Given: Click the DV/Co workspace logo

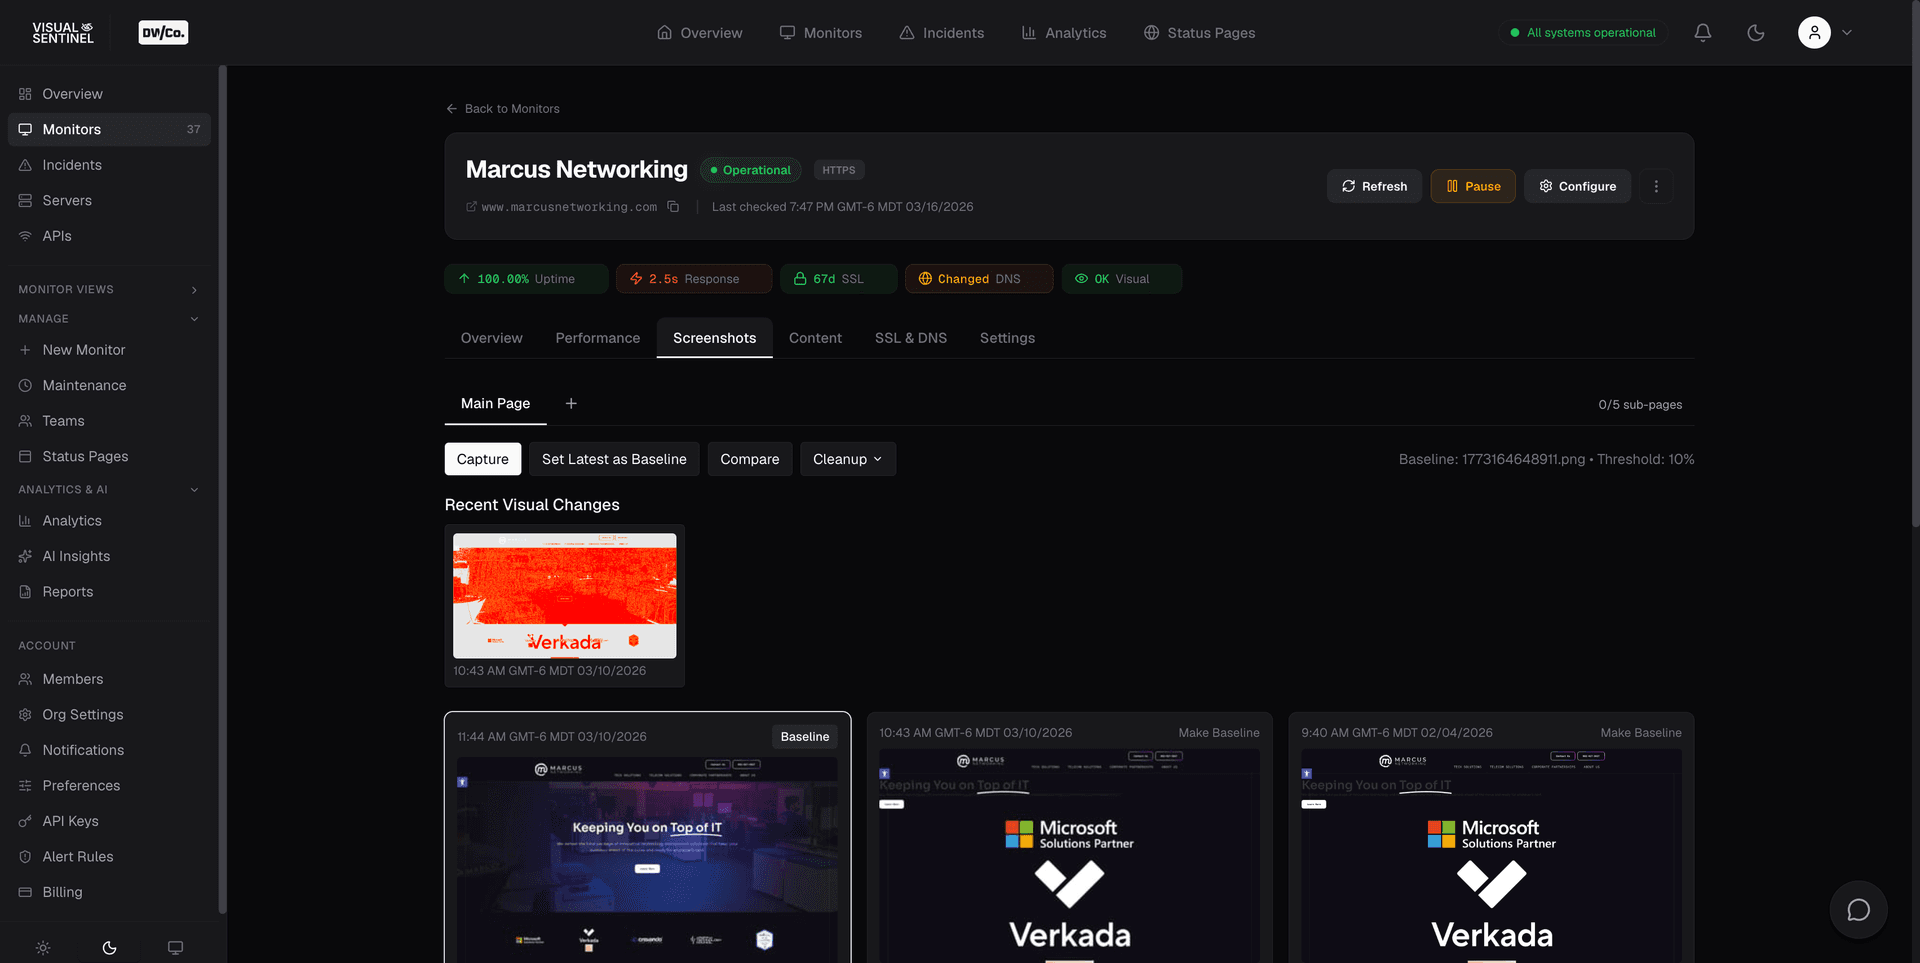Looking at the screenshot, I should [162, 31].
